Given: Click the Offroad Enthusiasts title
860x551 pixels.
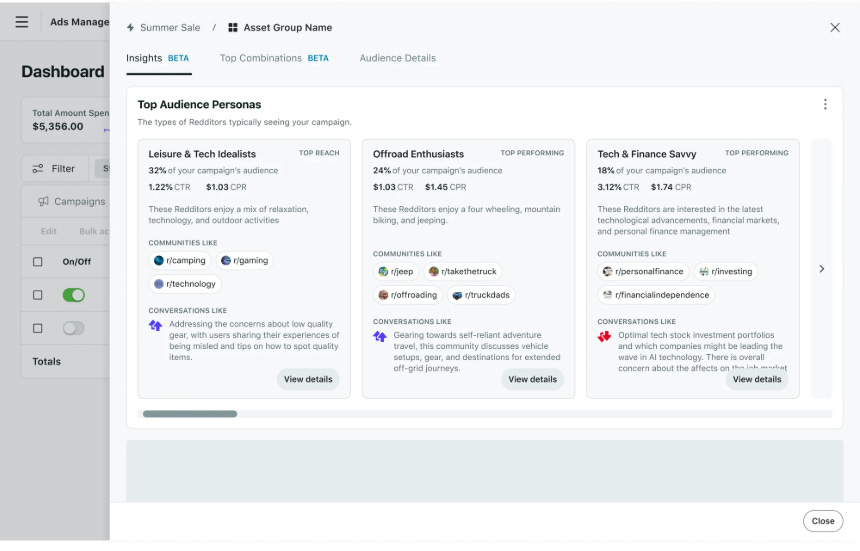Looking at the screenshot, I should tap(418, 154).
